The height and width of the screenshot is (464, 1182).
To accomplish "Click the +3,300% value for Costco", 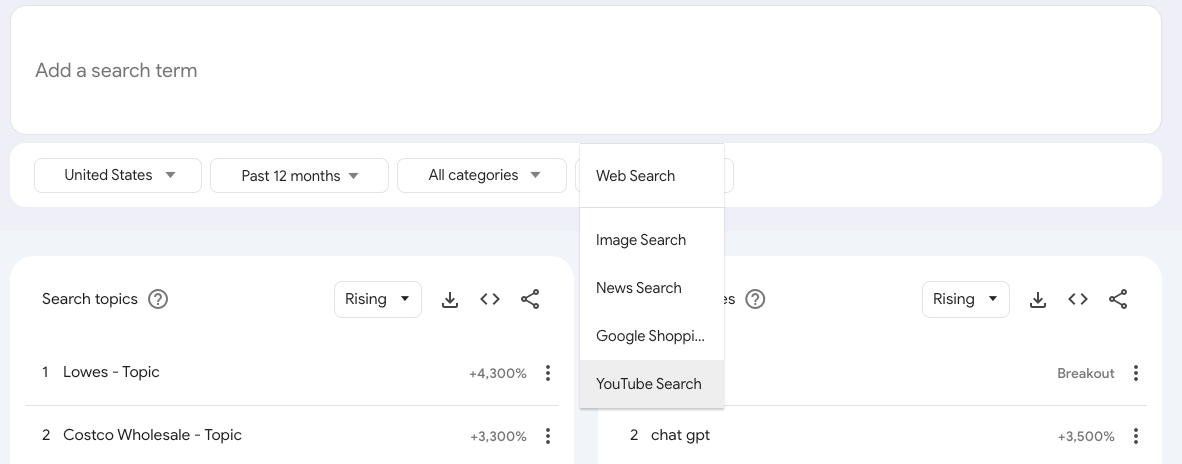I will point(498,437).
